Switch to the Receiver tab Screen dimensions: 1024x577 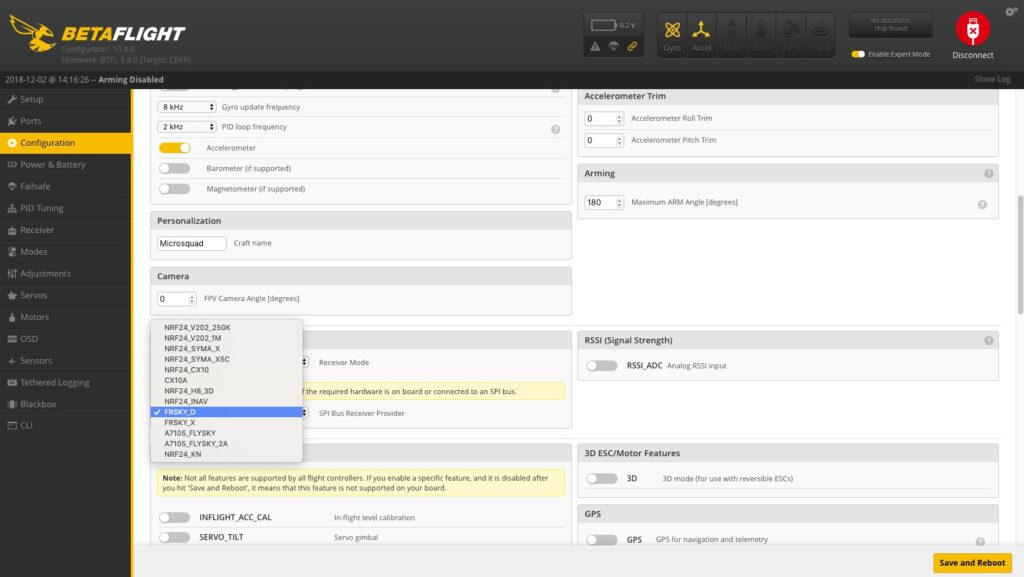click(37, 230)
